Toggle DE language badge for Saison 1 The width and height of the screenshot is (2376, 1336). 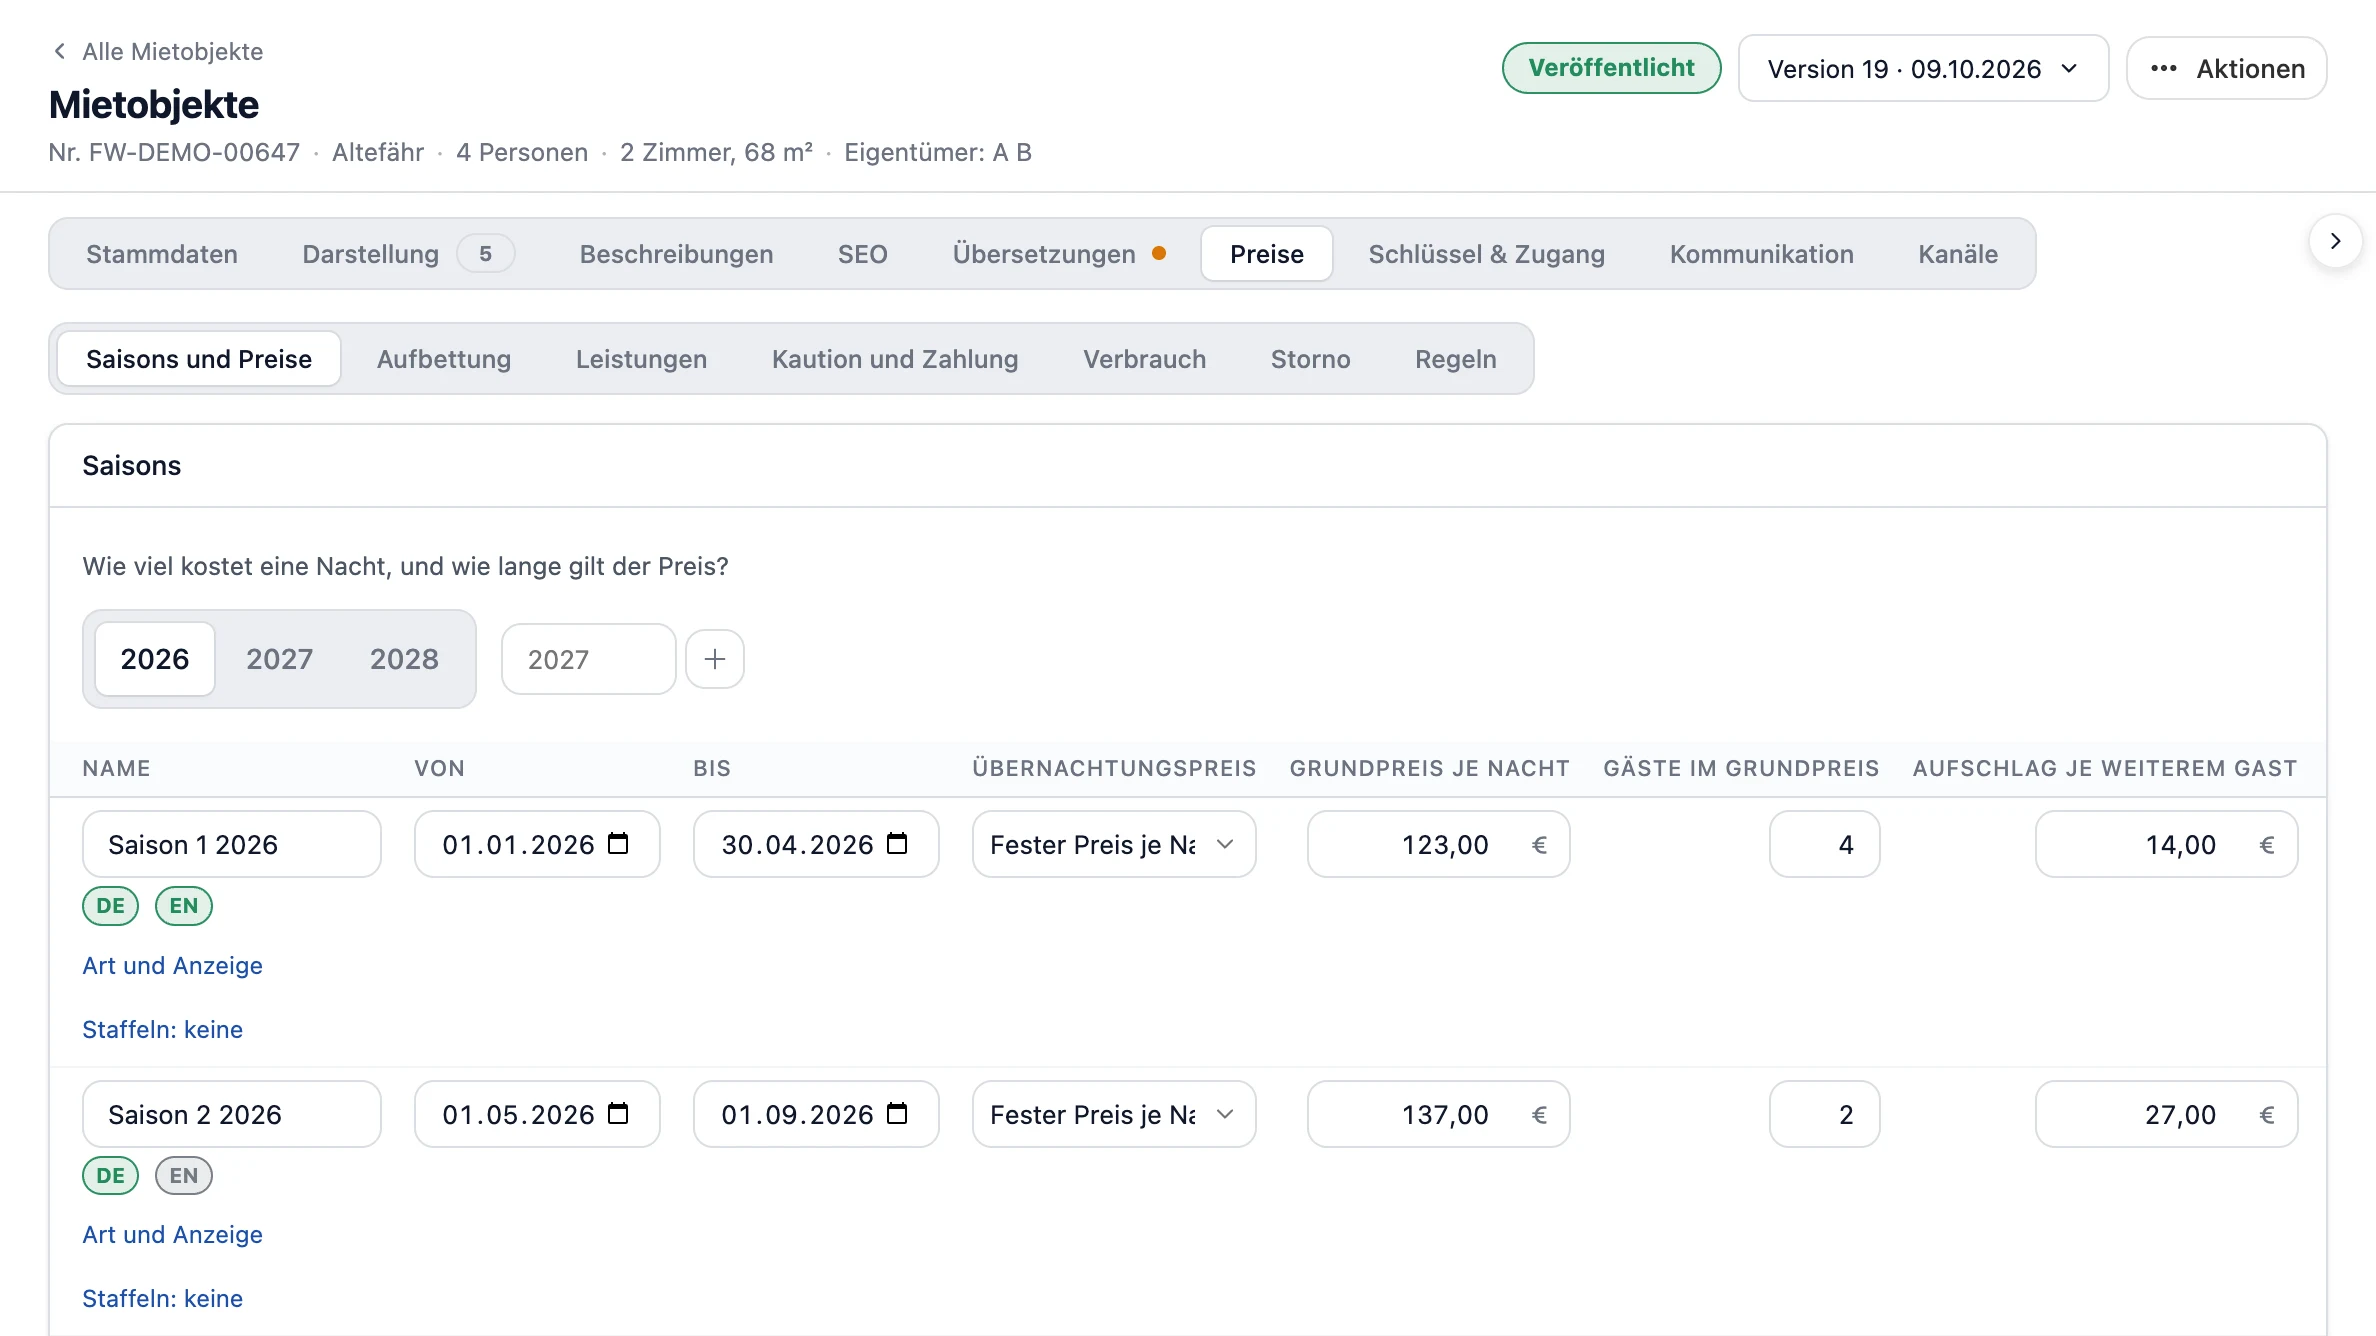[x=110, y=906]
